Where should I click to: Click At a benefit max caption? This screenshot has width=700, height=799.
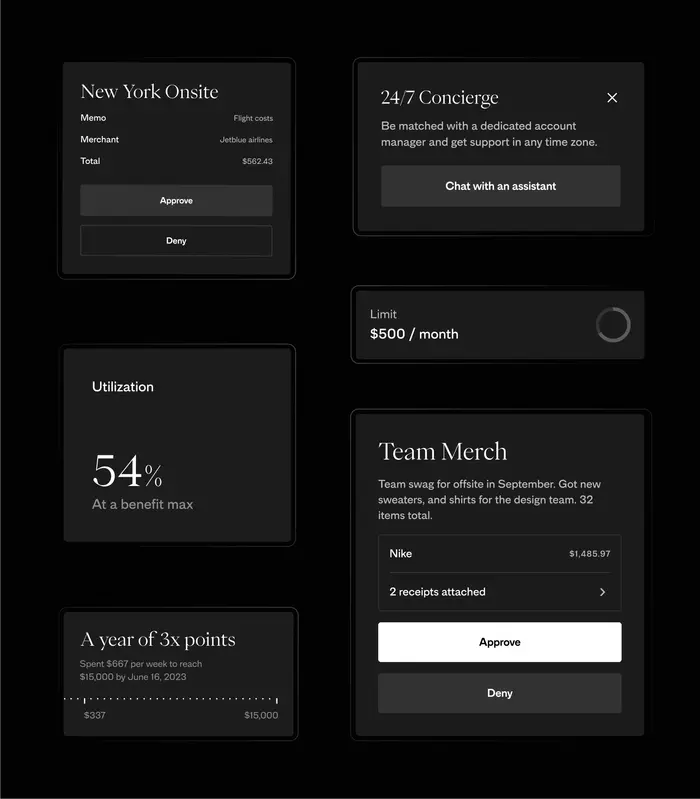tap(143, 504)
